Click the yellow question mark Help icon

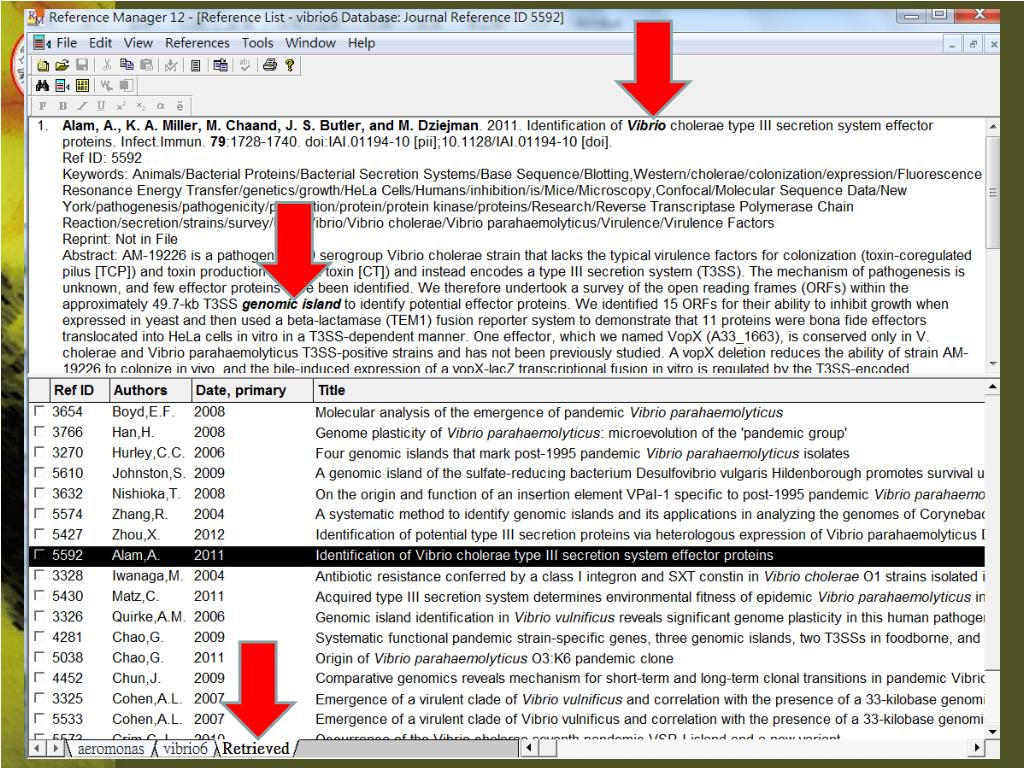[x=289, y=65]
